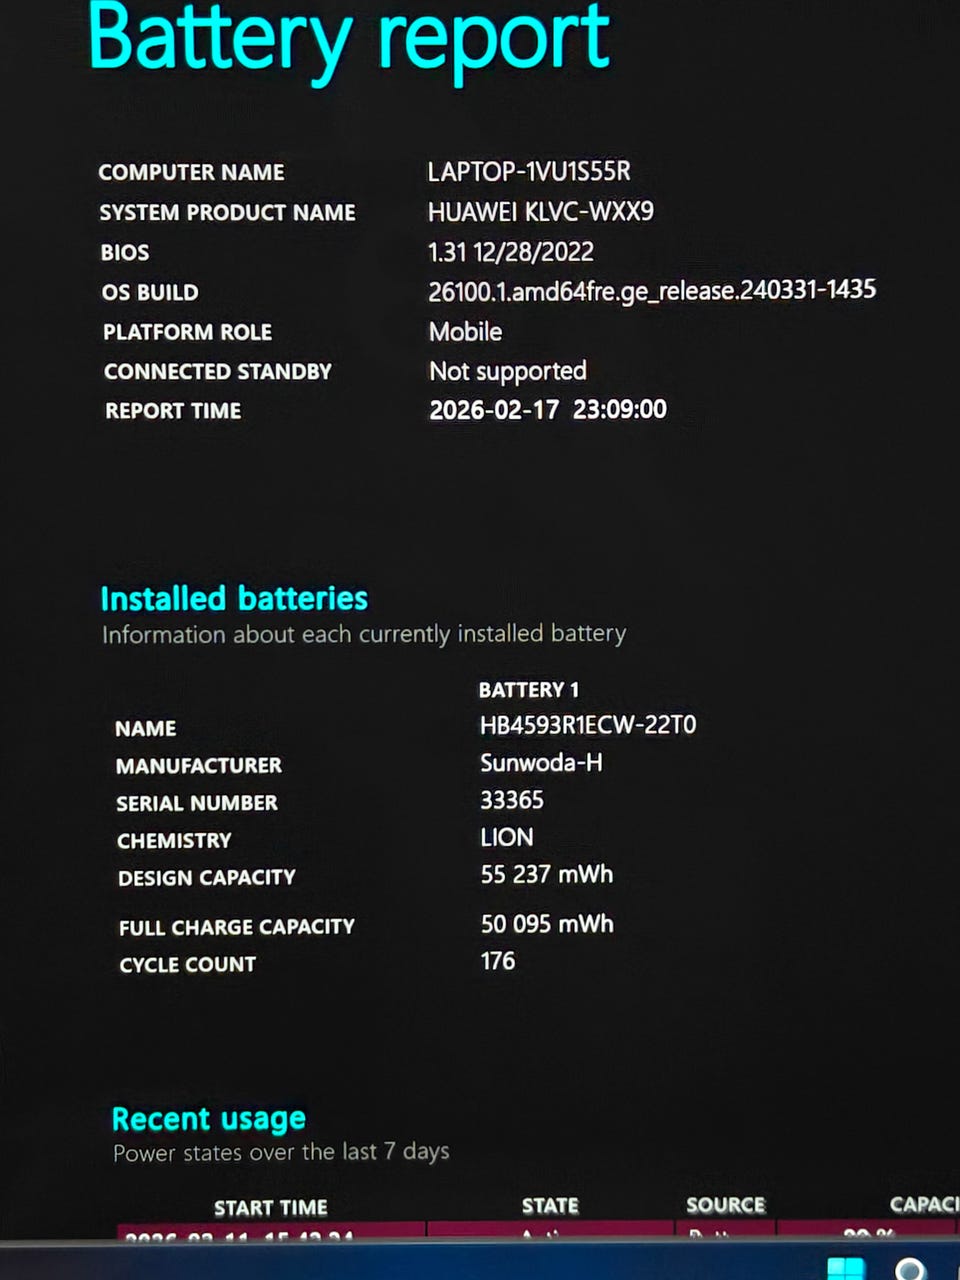The height and width of the screenshot is (1280, 960).
Task: Click the BATTERY 1 column label
Action: point(529,690)
